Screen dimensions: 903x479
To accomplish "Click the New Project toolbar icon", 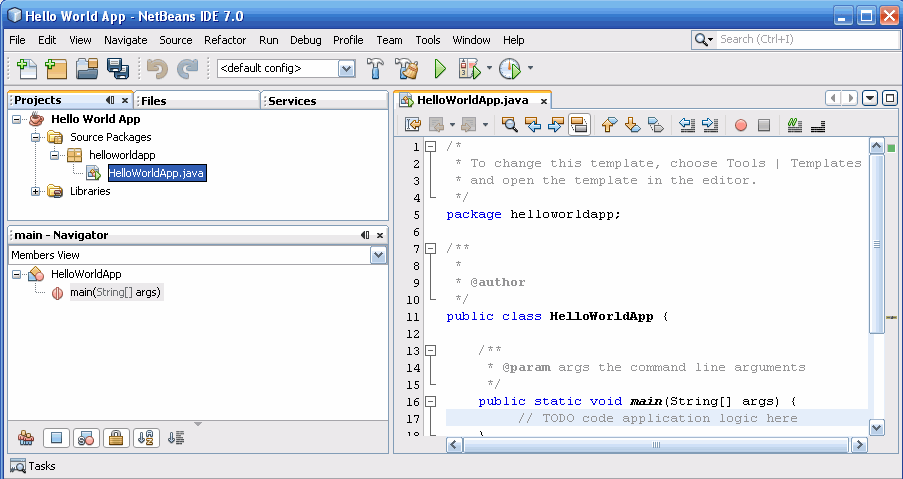I will pos(56,69).
